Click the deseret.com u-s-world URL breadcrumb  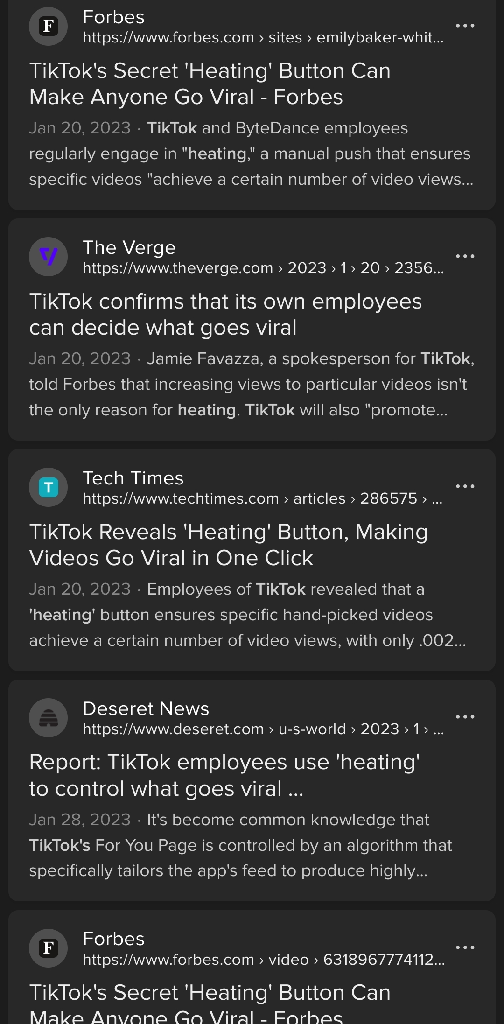pyautogui.click(x=263, y=729)
